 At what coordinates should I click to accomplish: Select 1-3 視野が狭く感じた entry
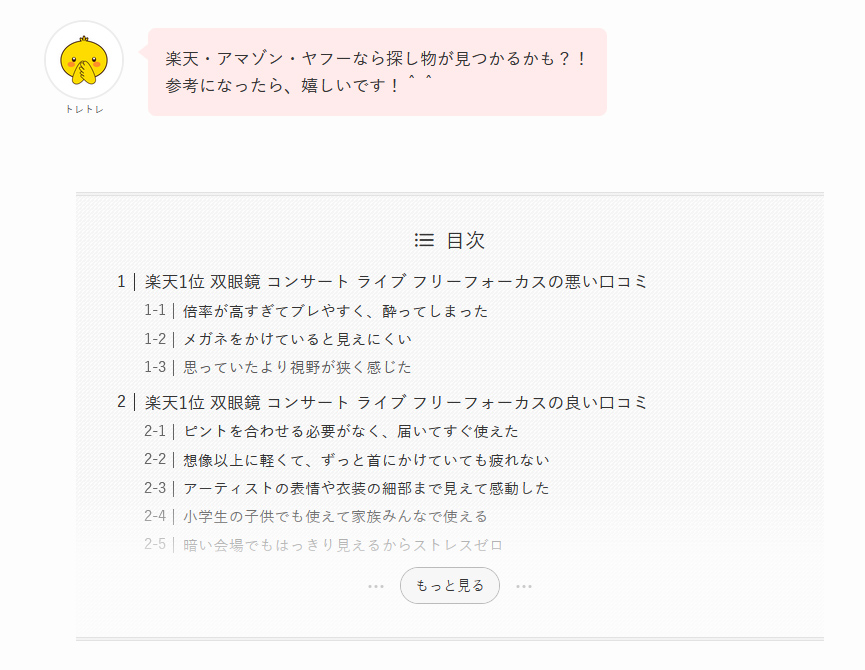[297, 367]
